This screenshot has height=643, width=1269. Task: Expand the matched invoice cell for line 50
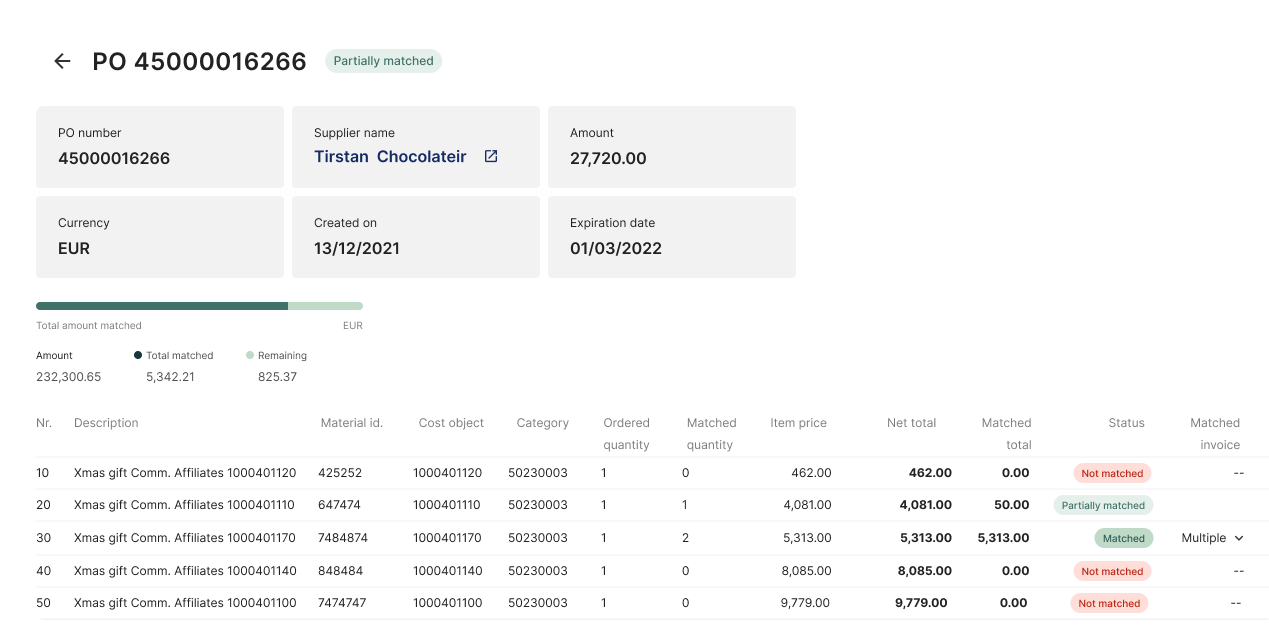(1238, 603)
